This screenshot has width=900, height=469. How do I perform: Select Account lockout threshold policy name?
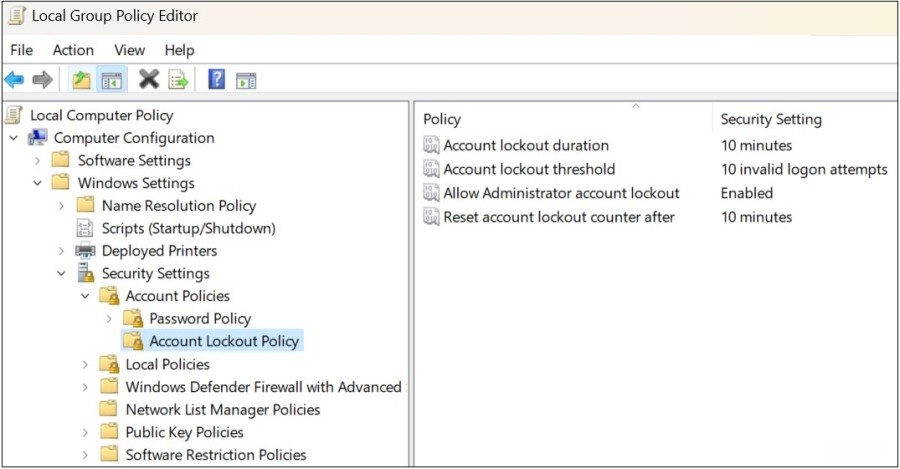529,169
